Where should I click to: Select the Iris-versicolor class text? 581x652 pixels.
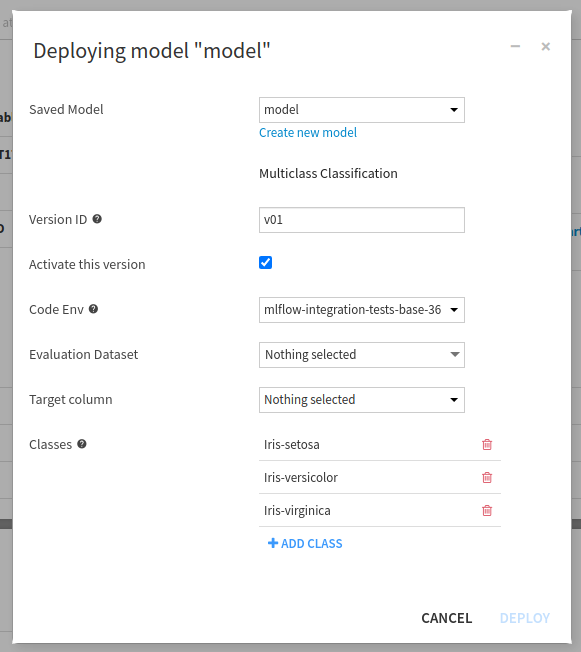pos(301,477)
